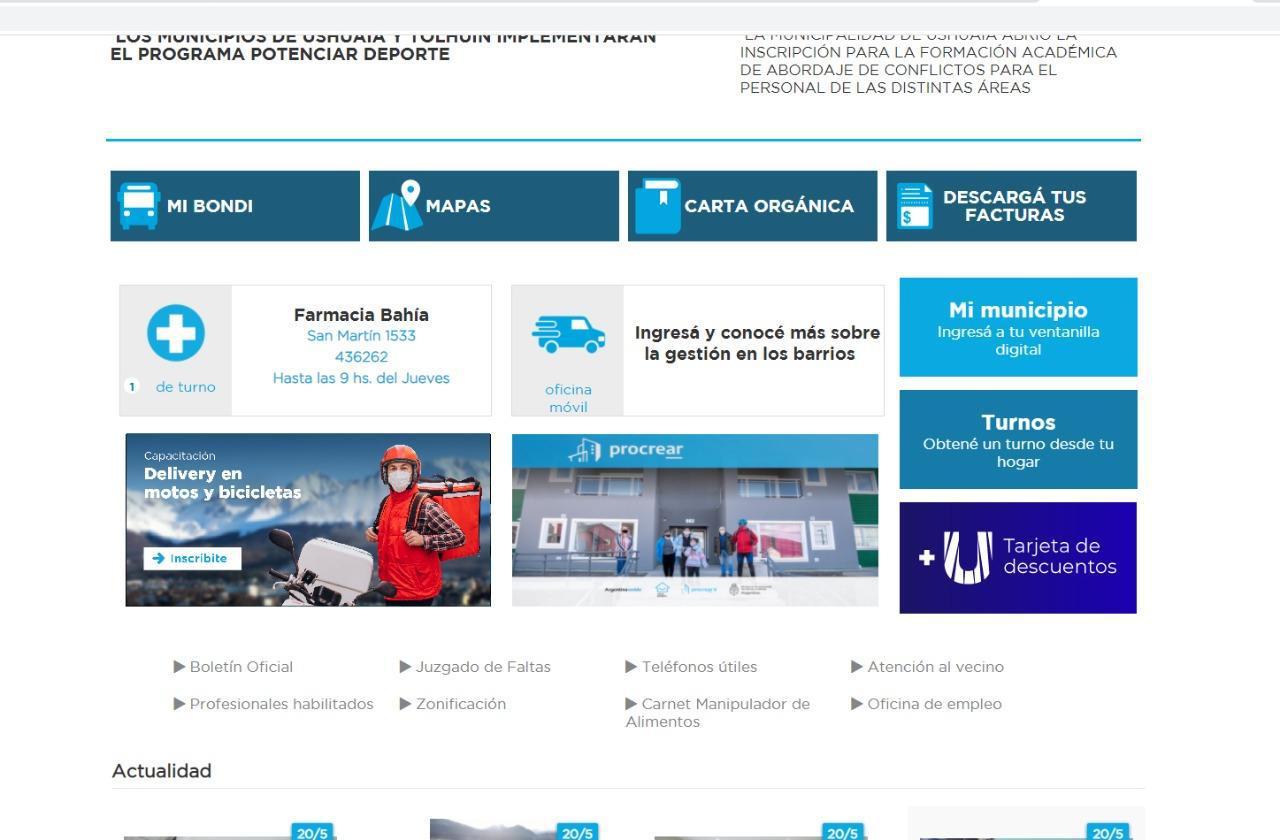Click the oficina móvil van icon
This screenshot has height=840, width=1280.
point(568,335)
